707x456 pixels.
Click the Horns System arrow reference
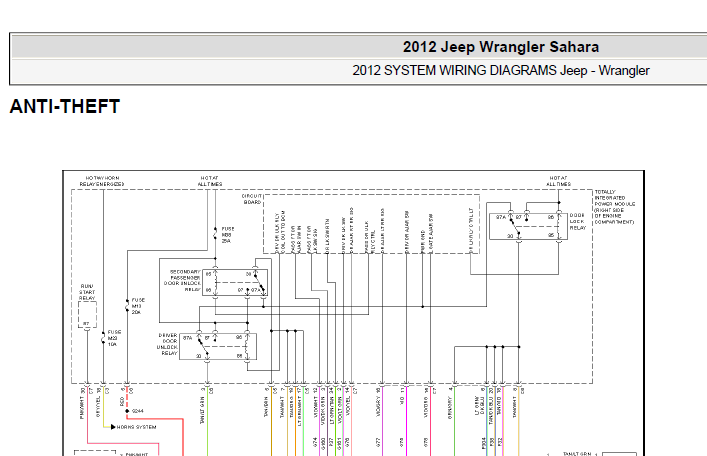[133, 427]
